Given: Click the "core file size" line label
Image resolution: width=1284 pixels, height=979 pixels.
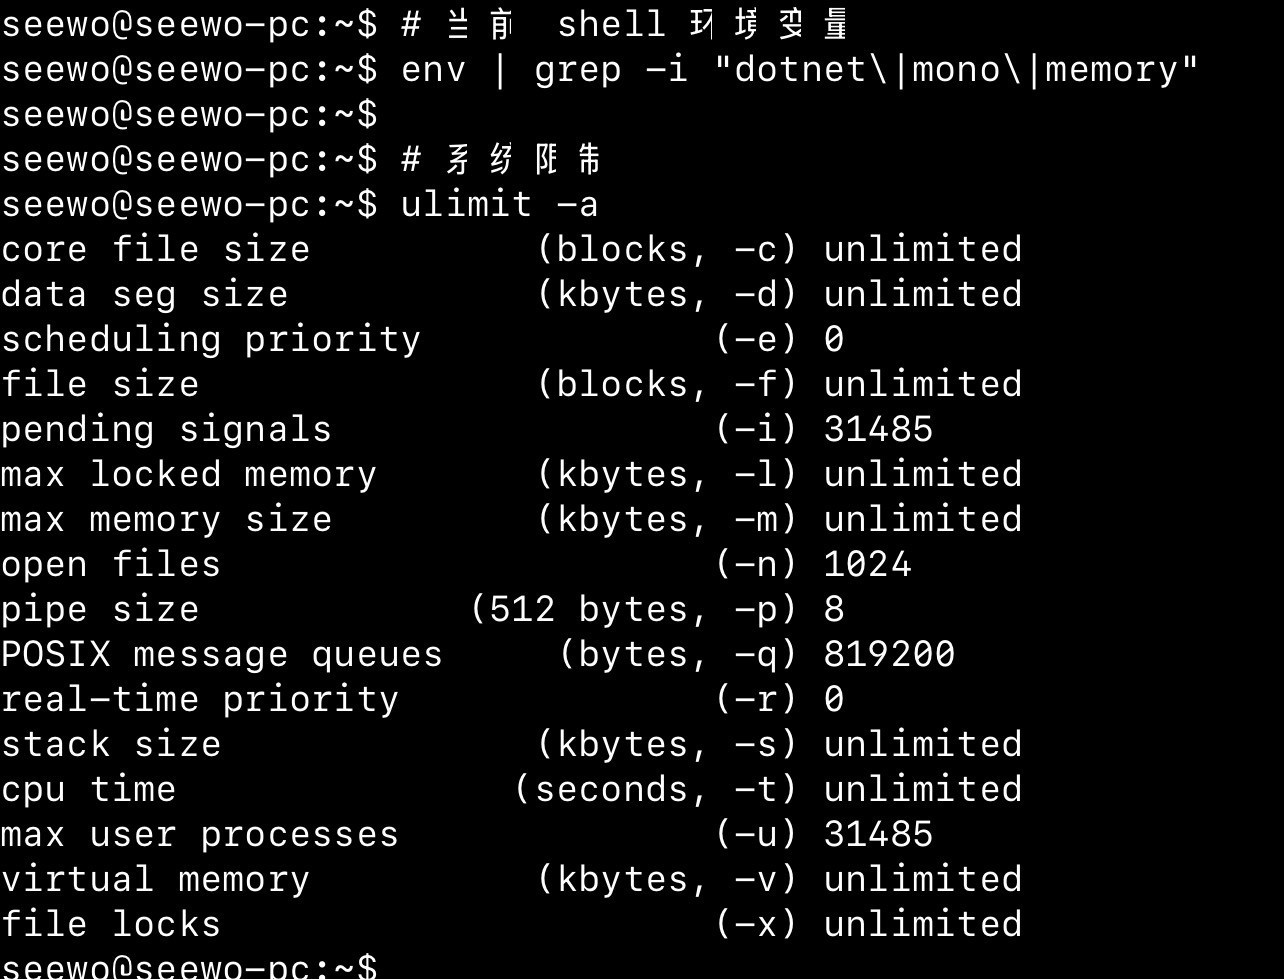Looking at the screenshot, I should tap(155, 250).
